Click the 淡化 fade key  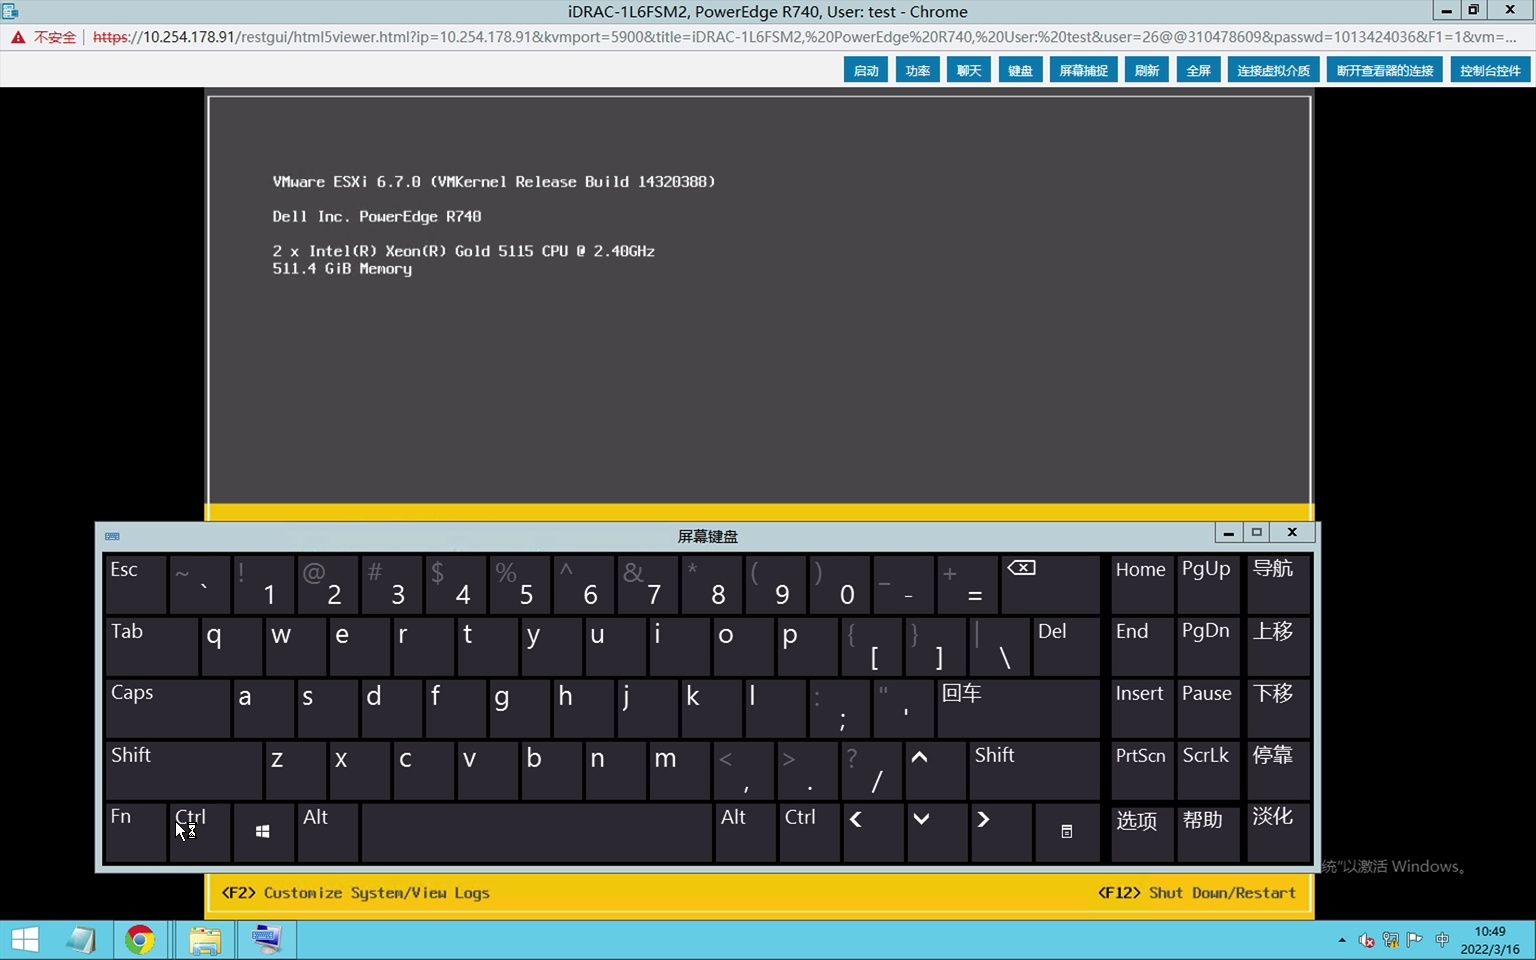pyautogui.click(x=1277, y=832)
